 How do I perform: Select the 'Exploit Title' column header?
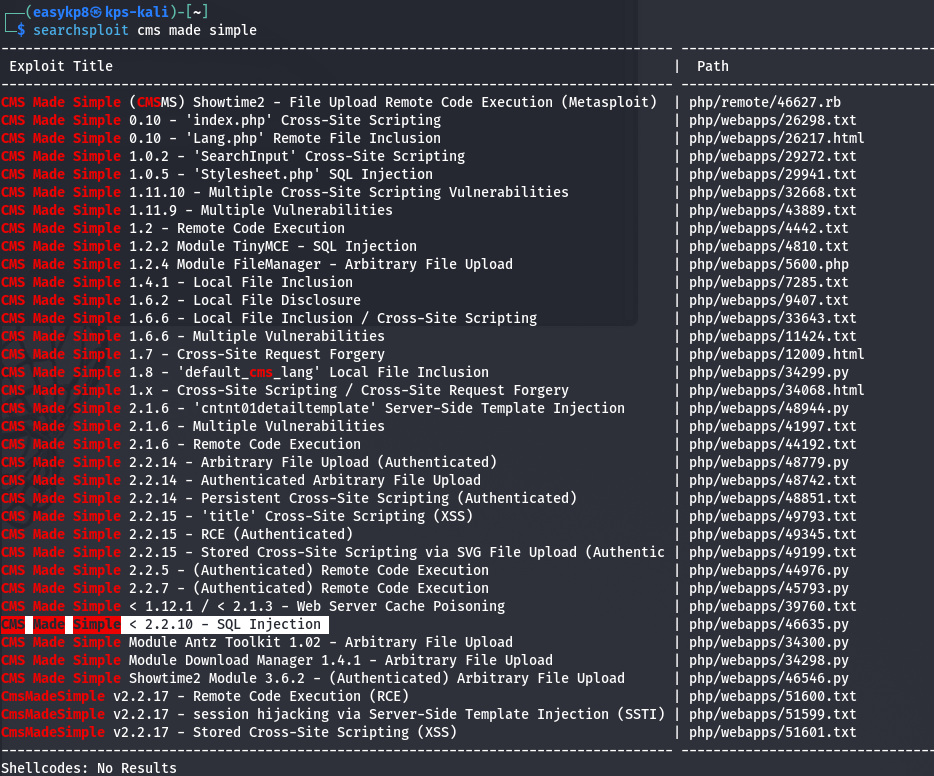(61, 66)
